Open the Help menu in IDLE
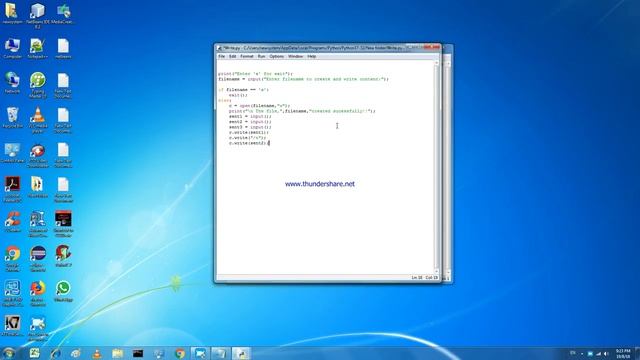This screenshot has height=360, width=640. (311, 56)
